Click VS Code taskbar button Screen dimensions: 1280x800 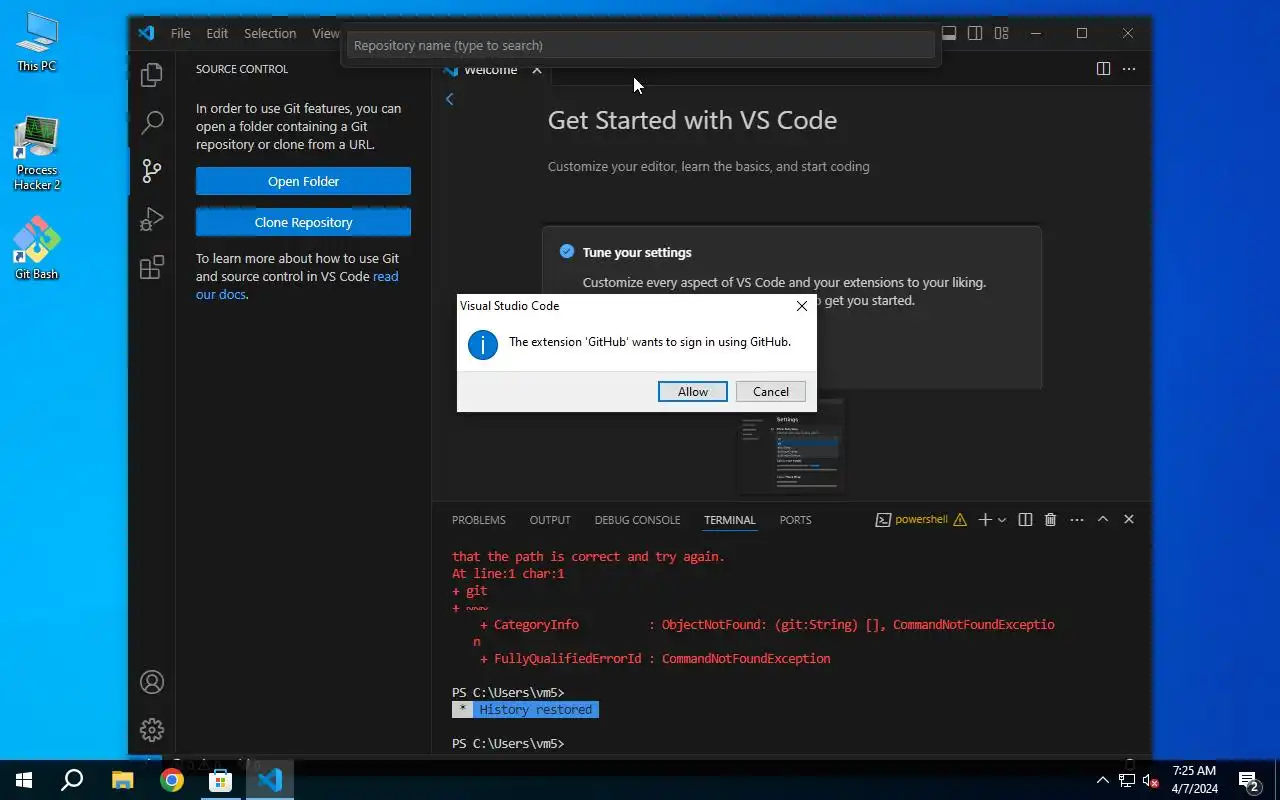tap(270, 780)
